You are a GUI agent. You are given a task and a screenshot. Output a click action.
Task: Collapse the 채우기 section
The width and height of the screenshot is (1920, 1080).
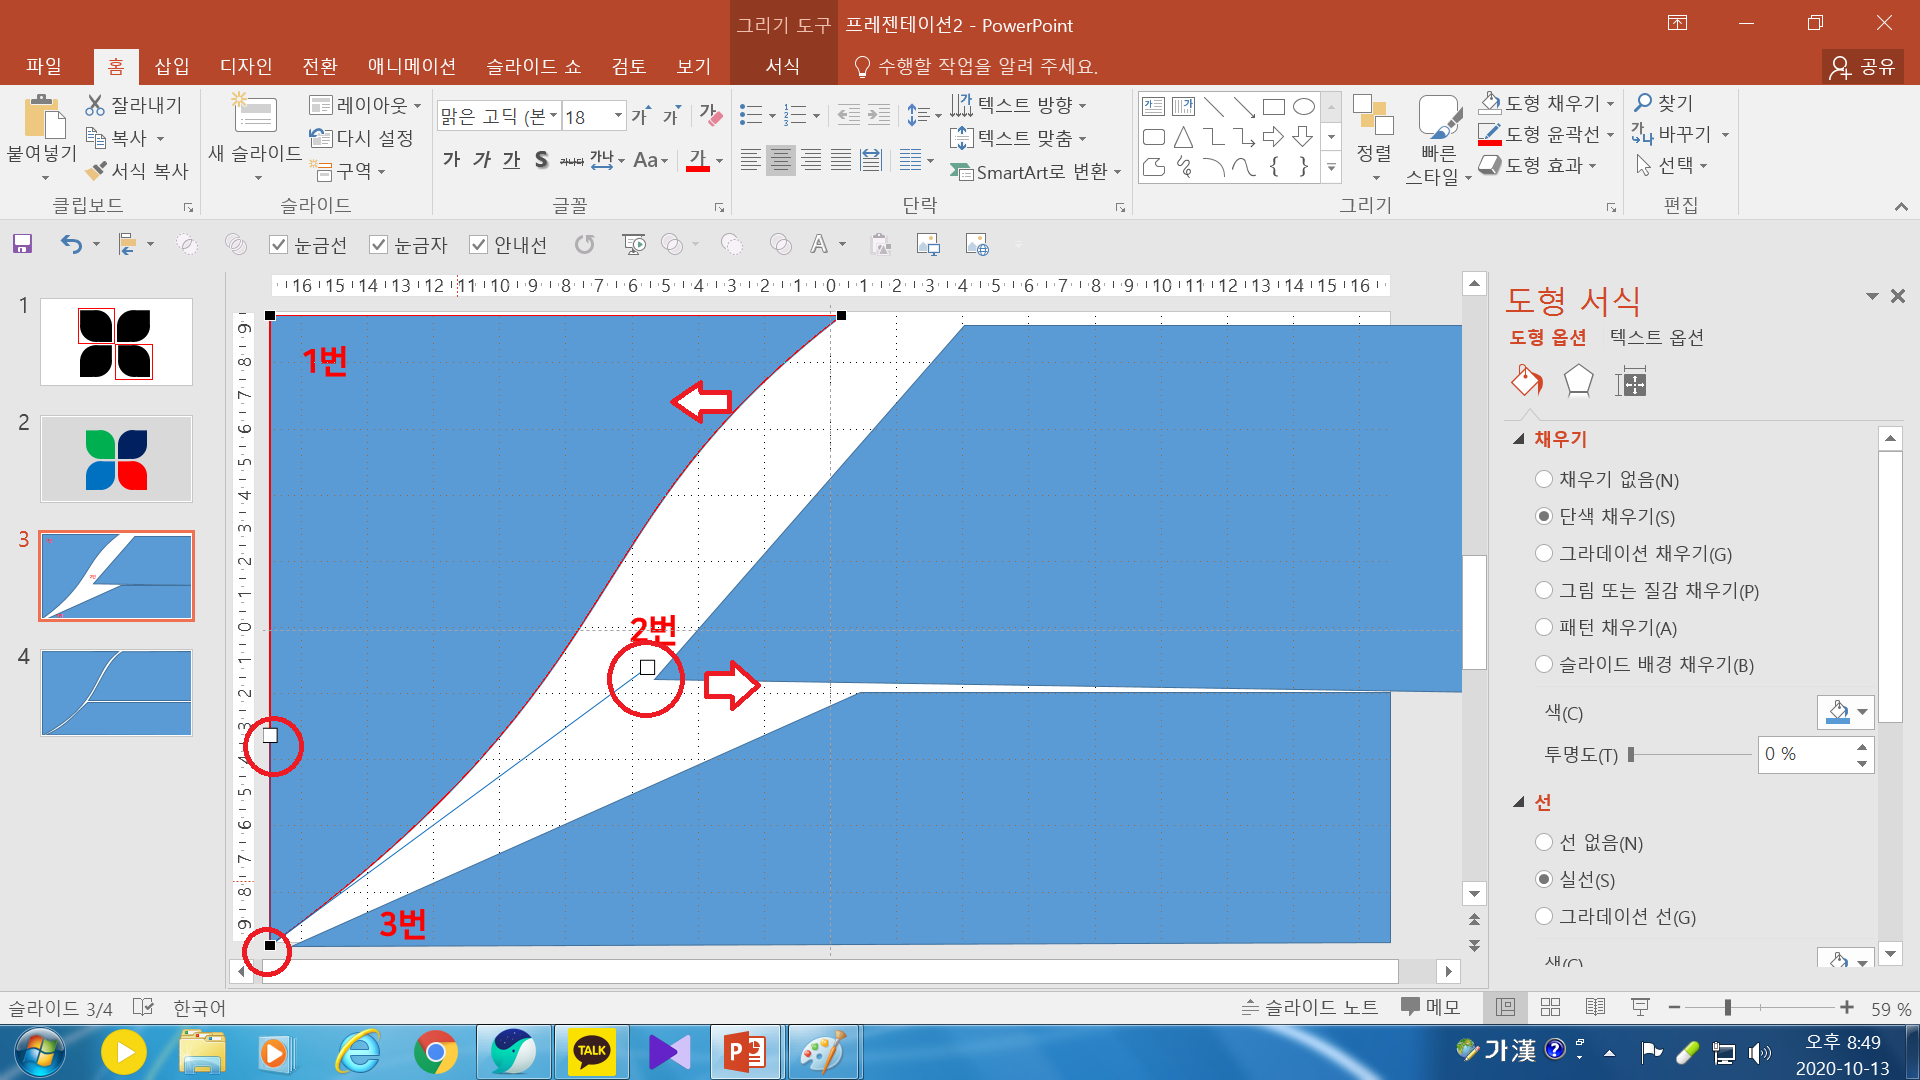[1519, 439]
